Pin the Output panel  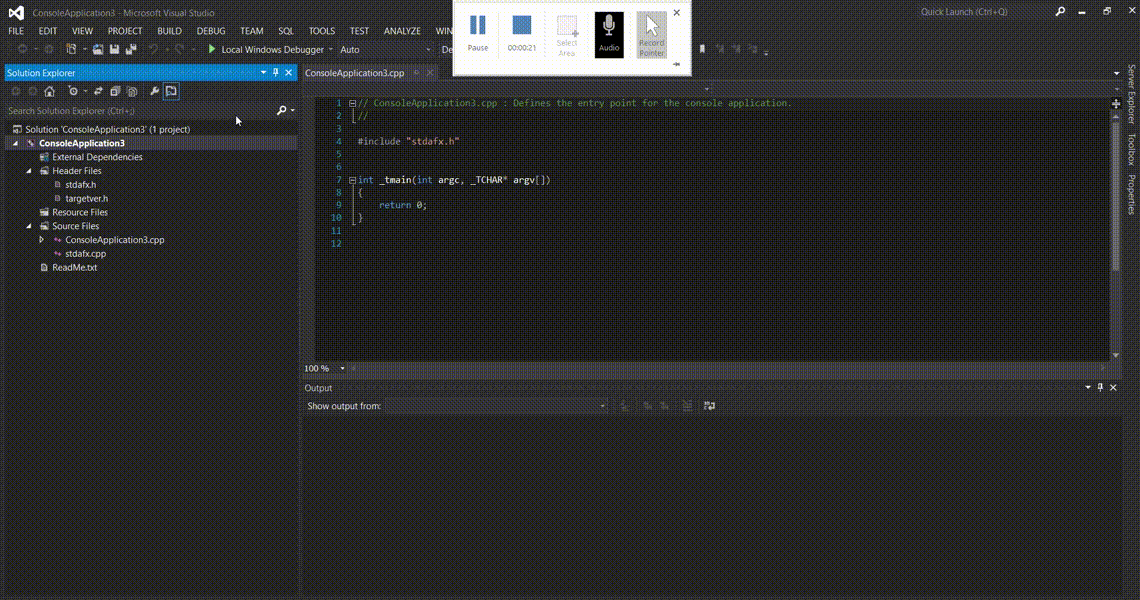tap(1100, 388)
